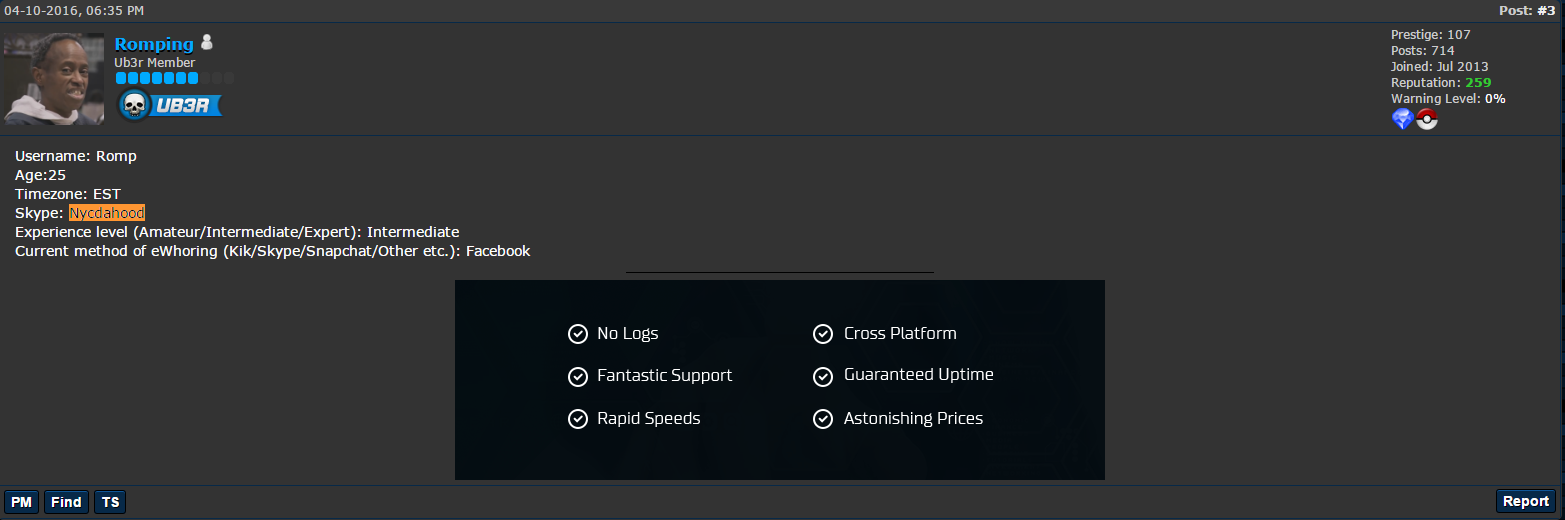Report this post using the Report button
The width and height of the screenshot is (1565, 520).
click(x=1526, y=502)
